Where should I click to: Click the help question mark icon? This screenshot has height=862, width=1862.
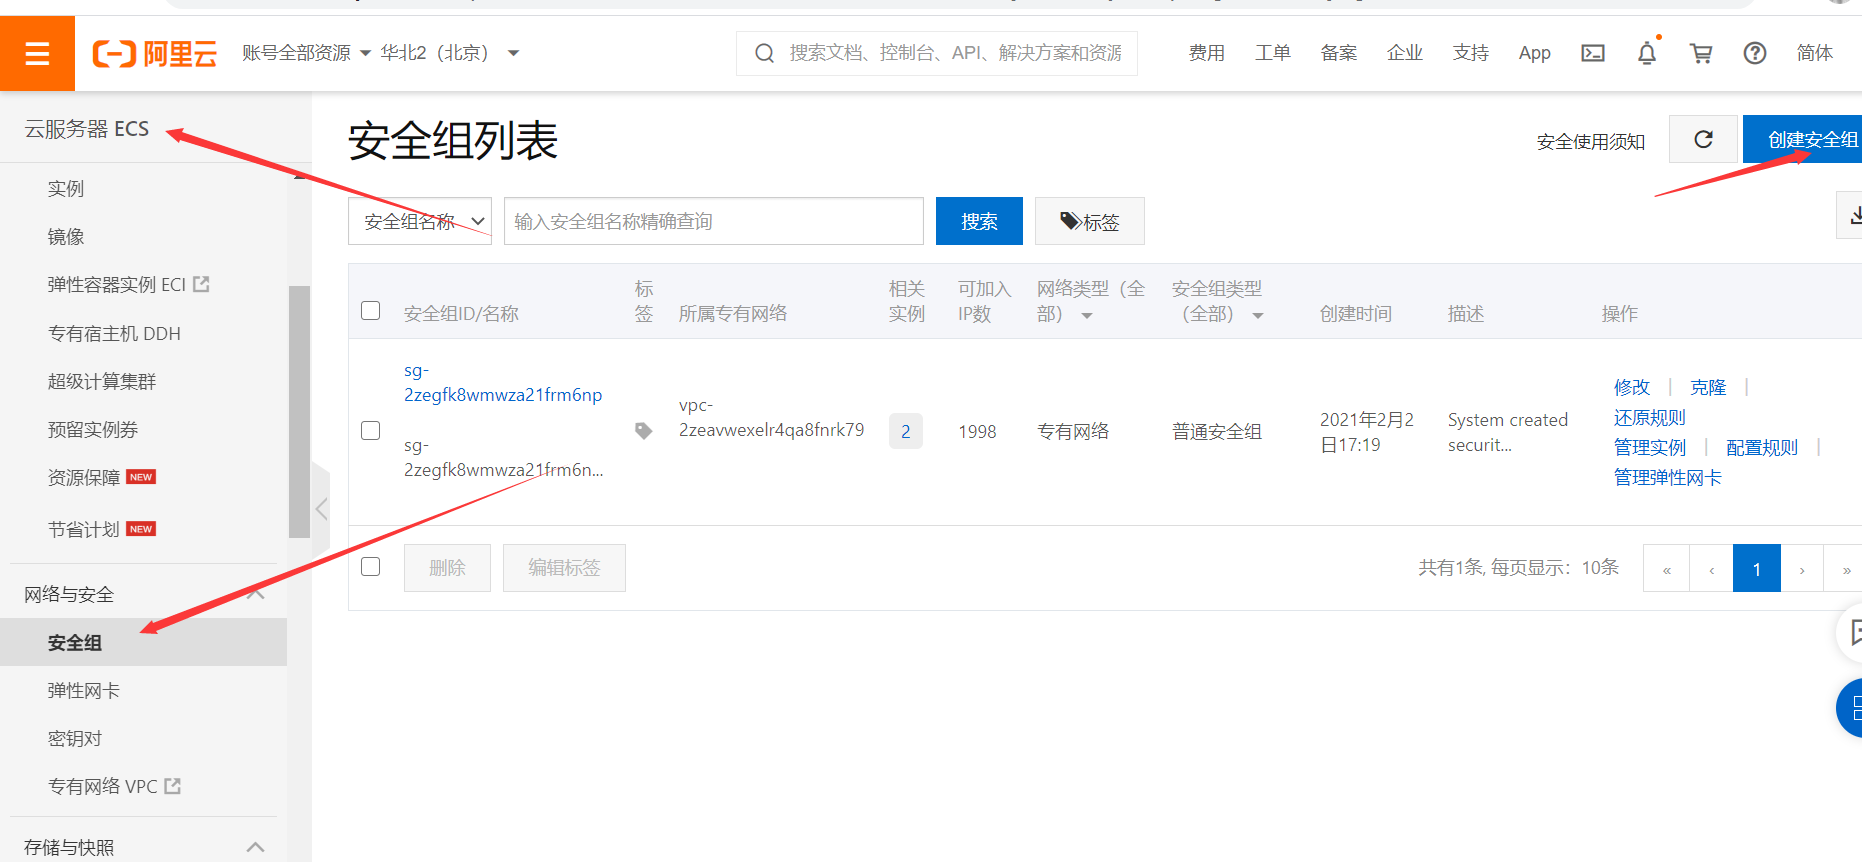[x=1754, y=53]
